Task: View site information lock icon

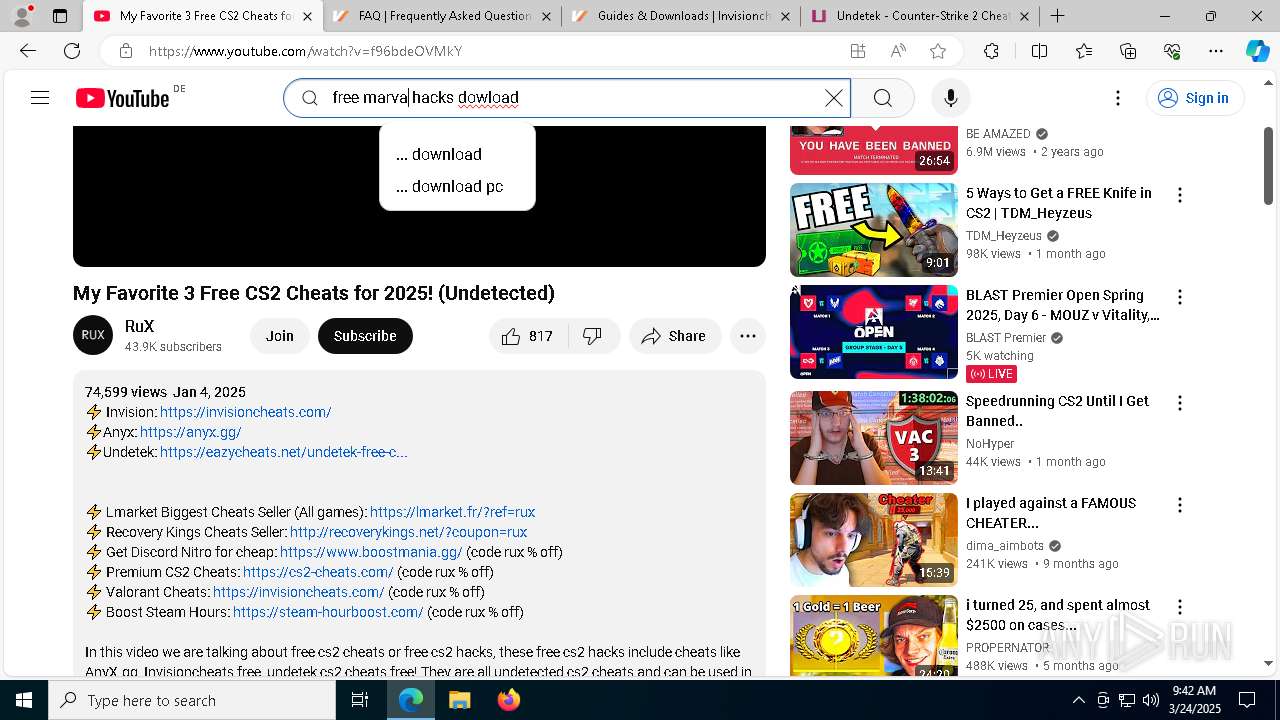Action: click(125, 51)
